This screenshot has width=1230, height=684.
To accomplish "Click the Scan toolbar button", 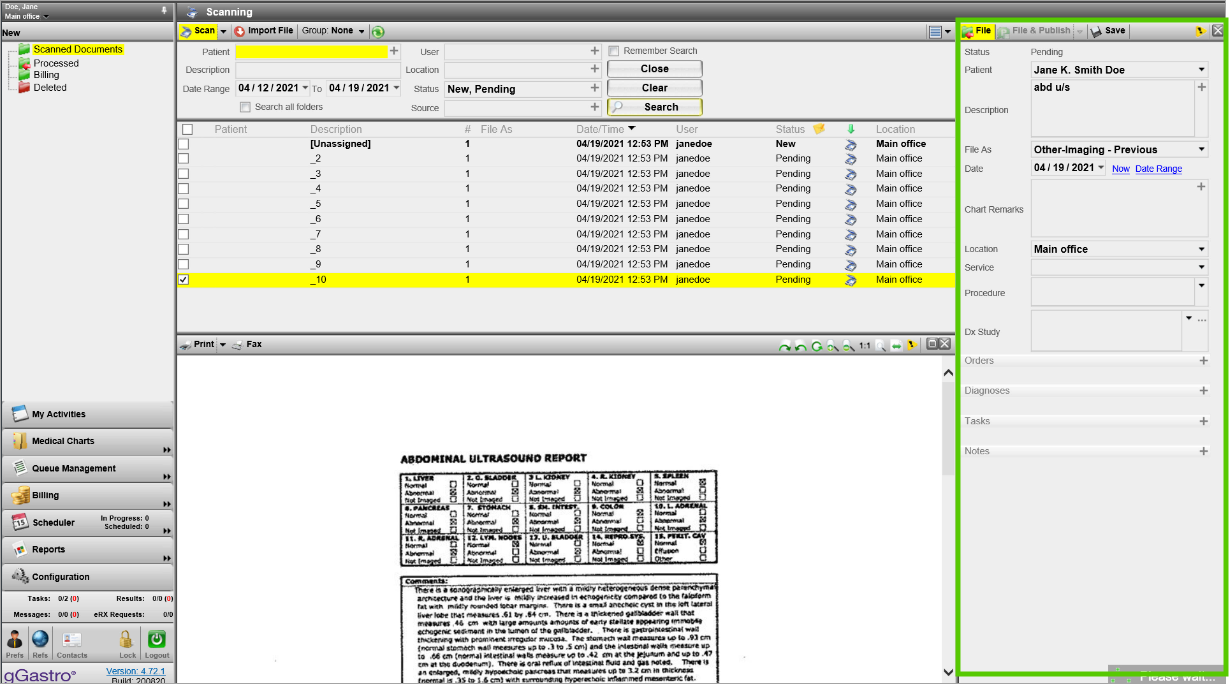I will (x=198, y=31).
